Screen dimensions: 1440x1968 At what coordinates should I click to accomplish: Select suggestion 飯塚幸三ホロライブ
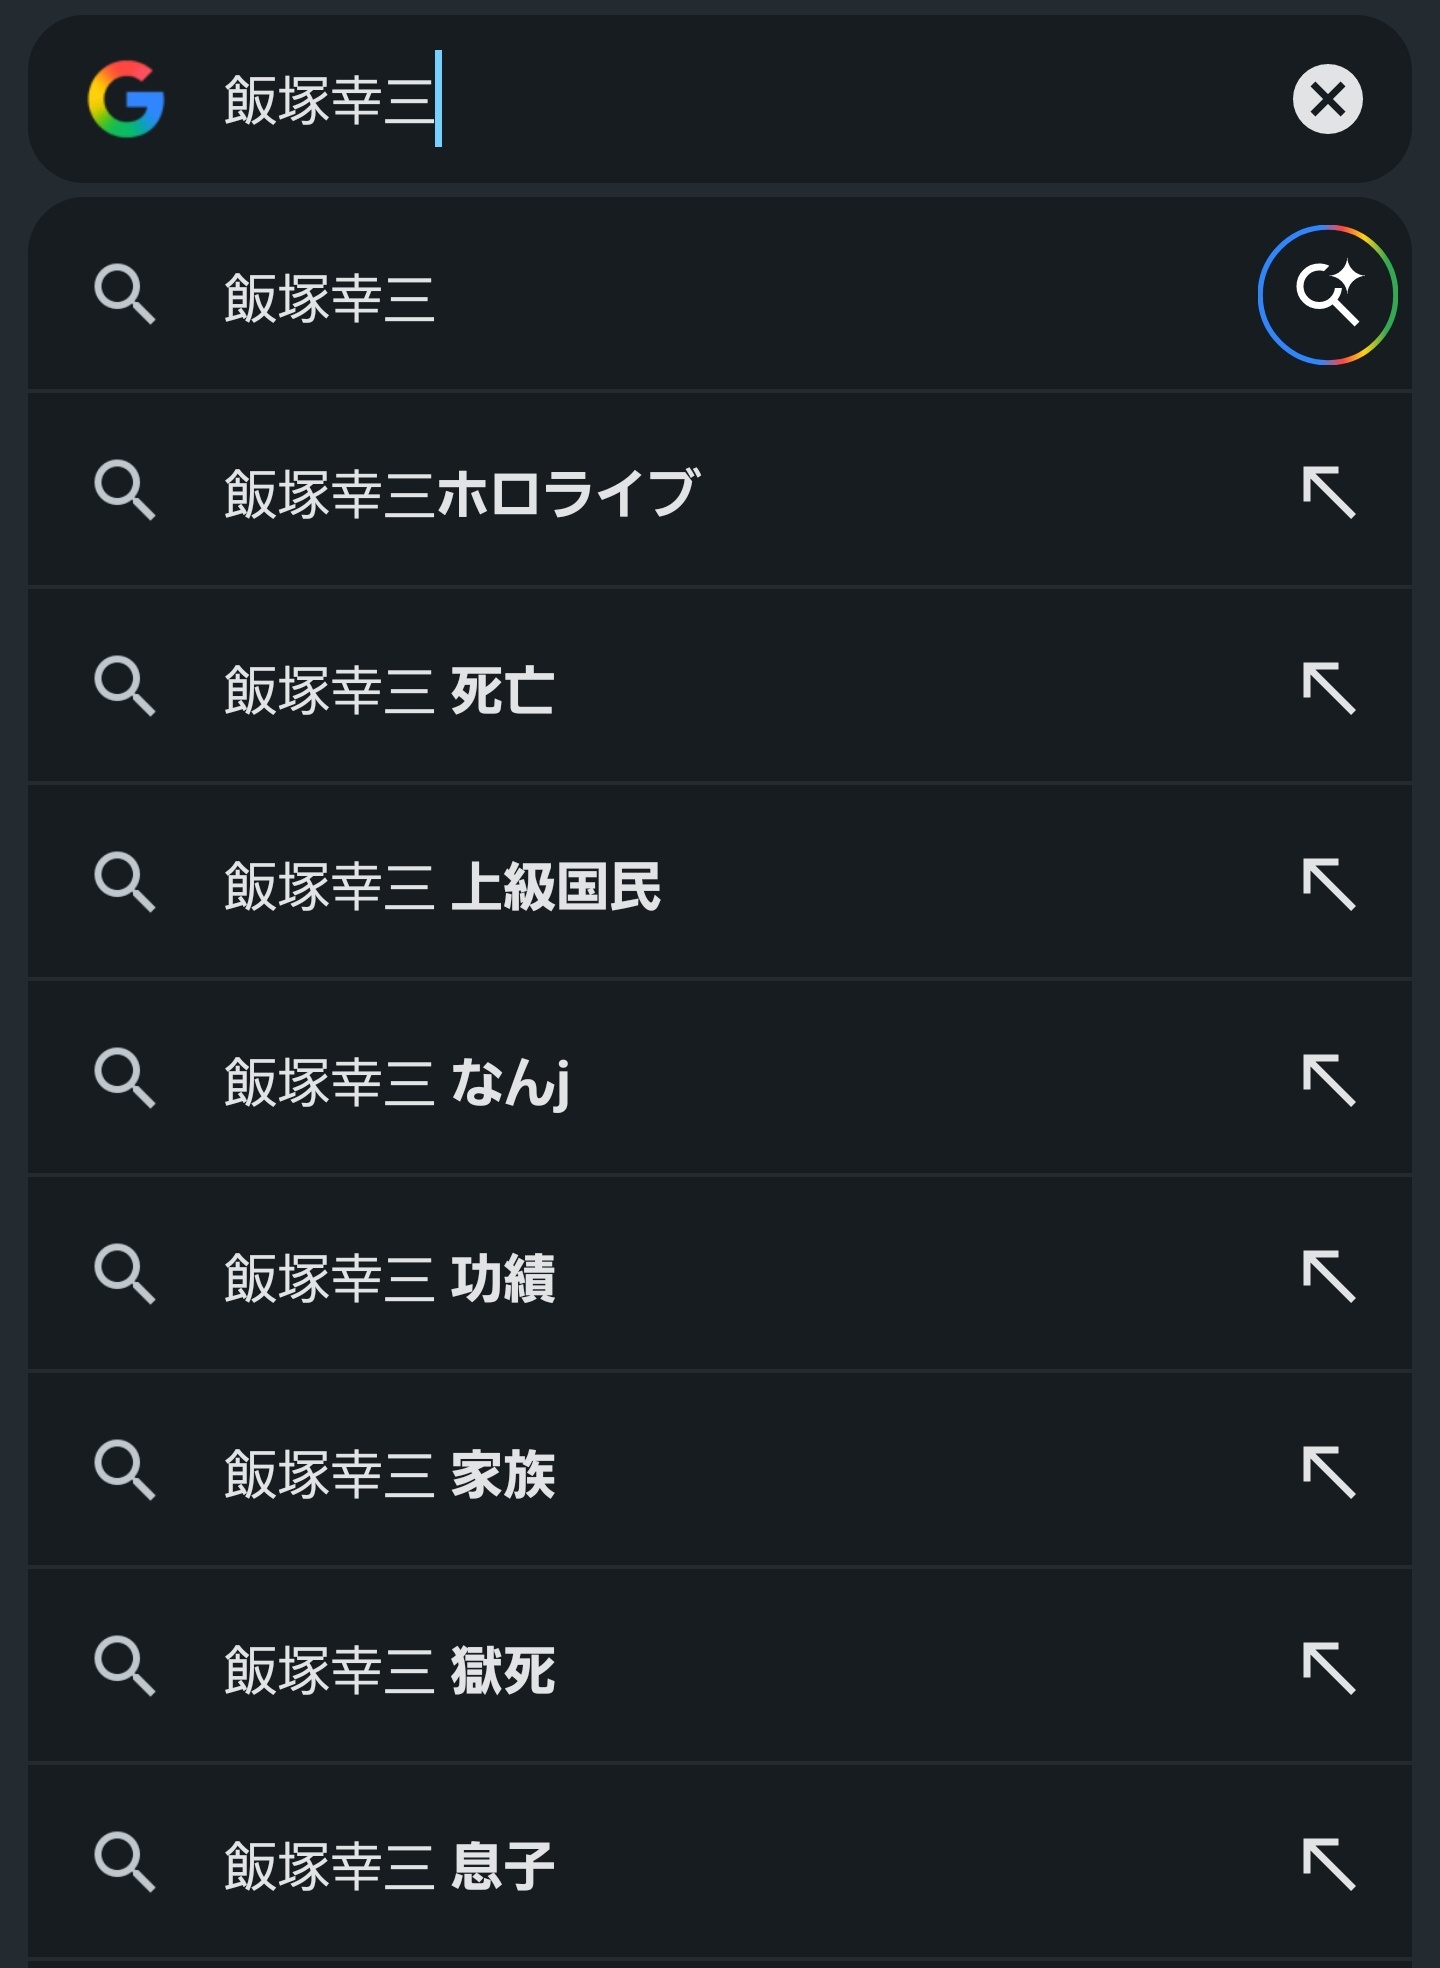461,492
